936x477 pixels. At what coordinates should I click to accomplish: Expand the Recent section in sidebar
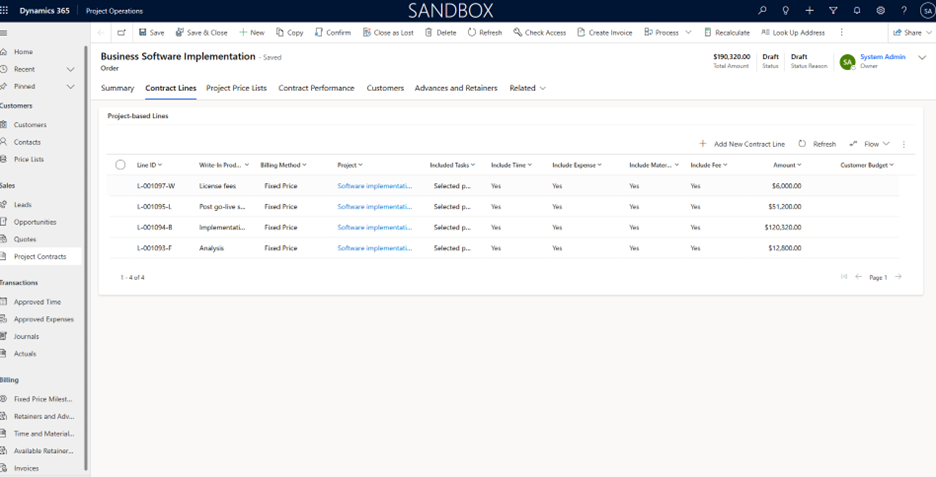coord(70,69)
